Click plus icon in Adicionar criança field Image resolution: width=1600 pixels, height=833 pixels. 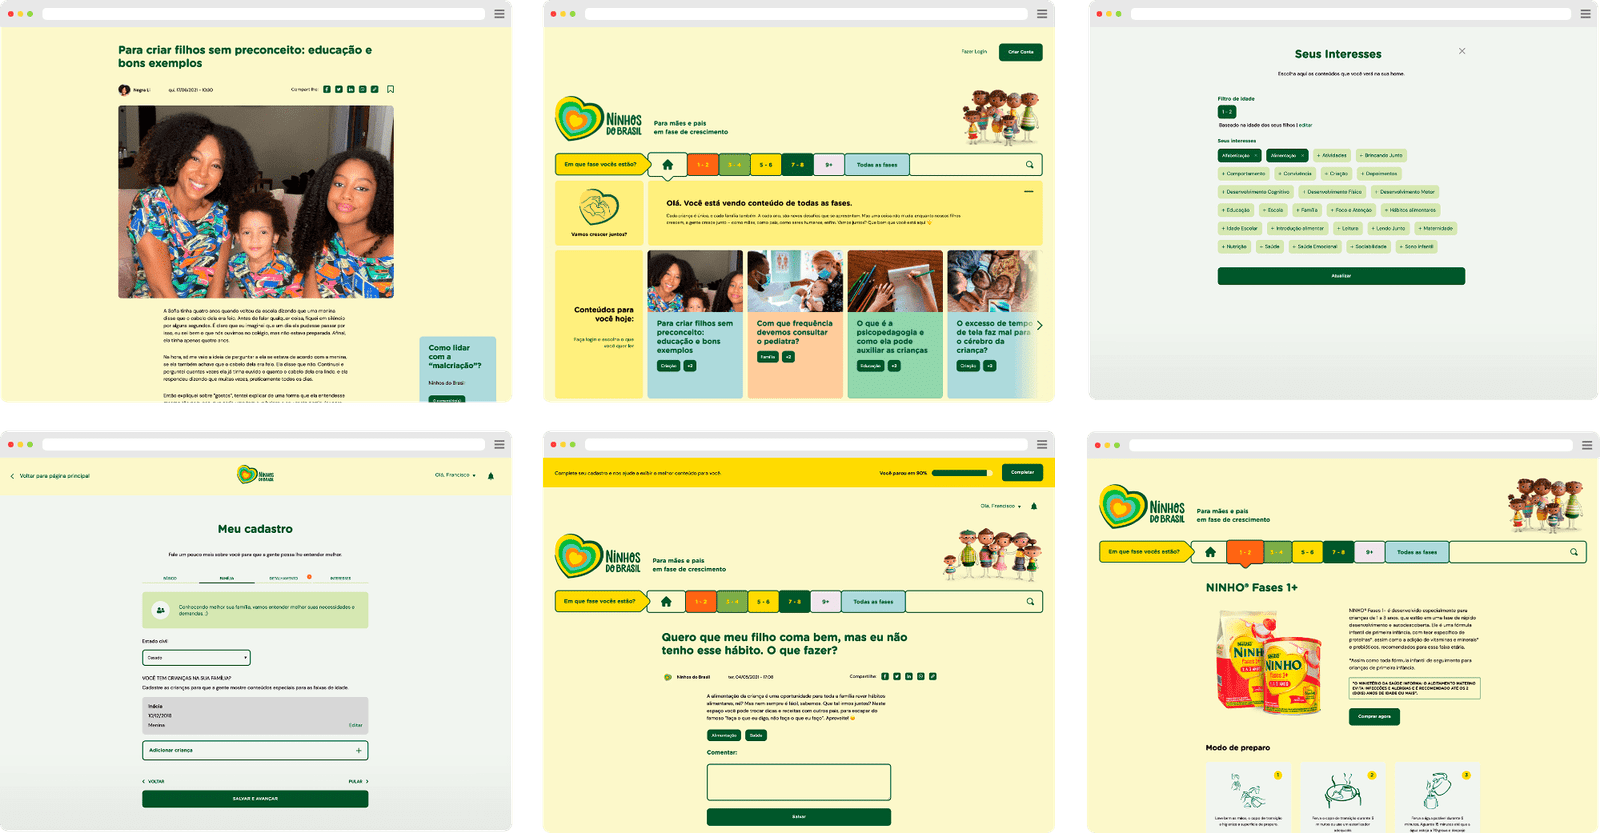358,750
